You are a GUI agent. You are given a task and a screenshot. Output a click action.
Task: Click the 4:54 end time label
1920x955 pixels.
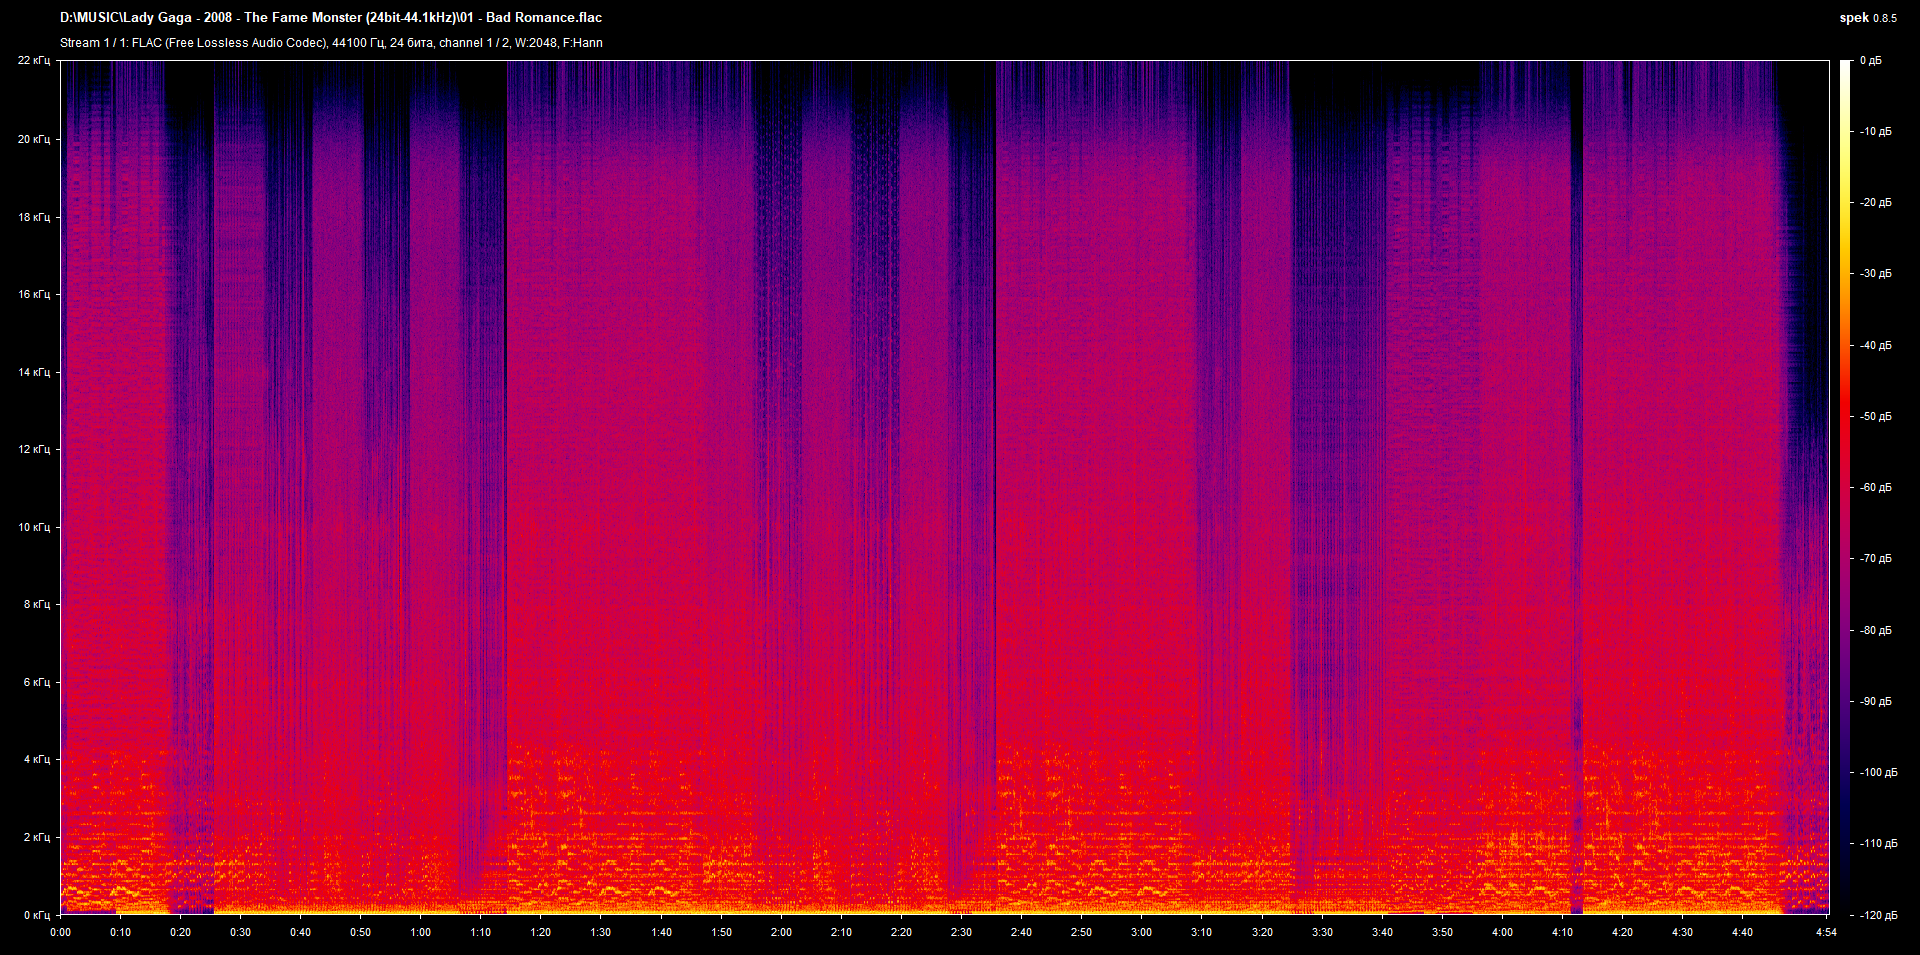[1826, 932]
